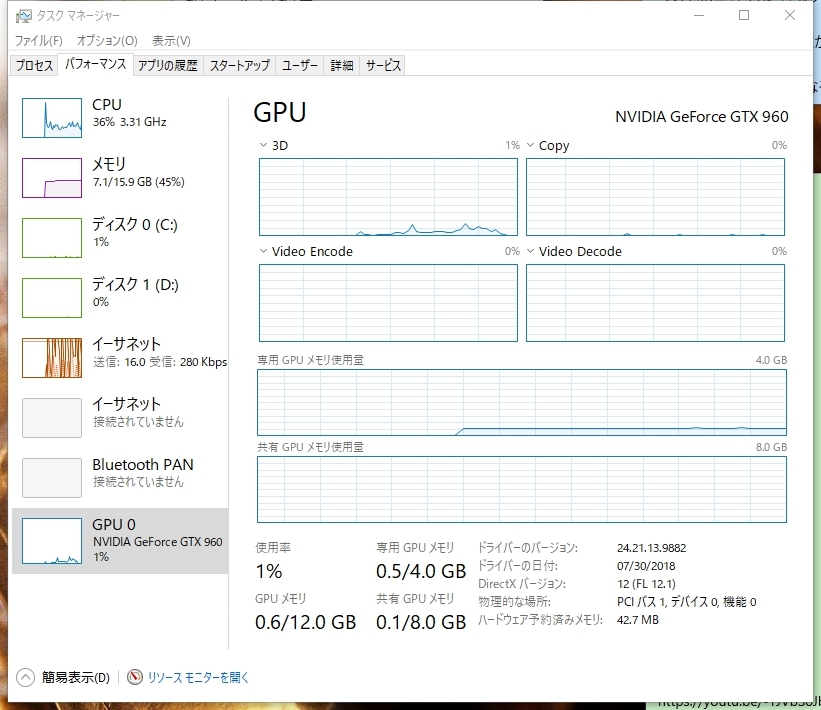Select the メモリ graph thumbnail

click(52, 177)
